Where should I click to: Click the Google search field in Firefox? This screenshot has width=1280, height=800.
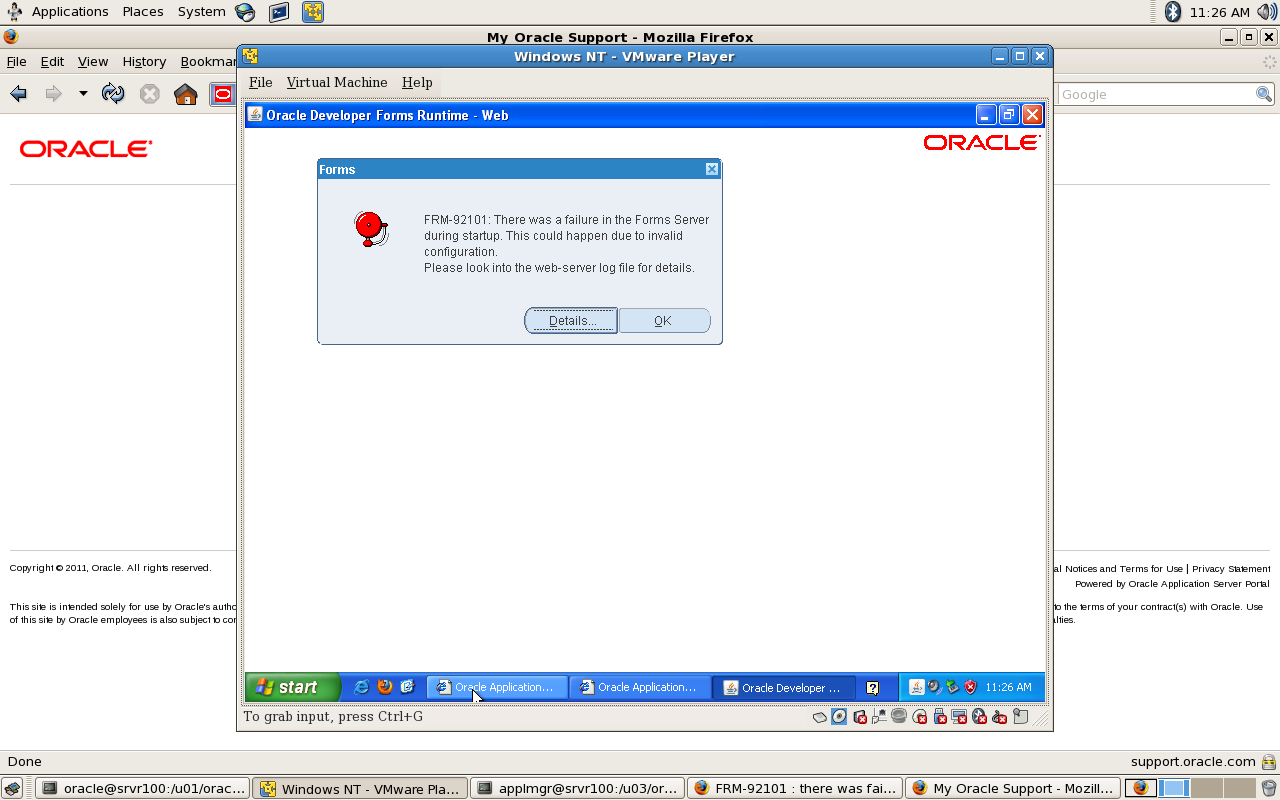(x=1155, y=94)
